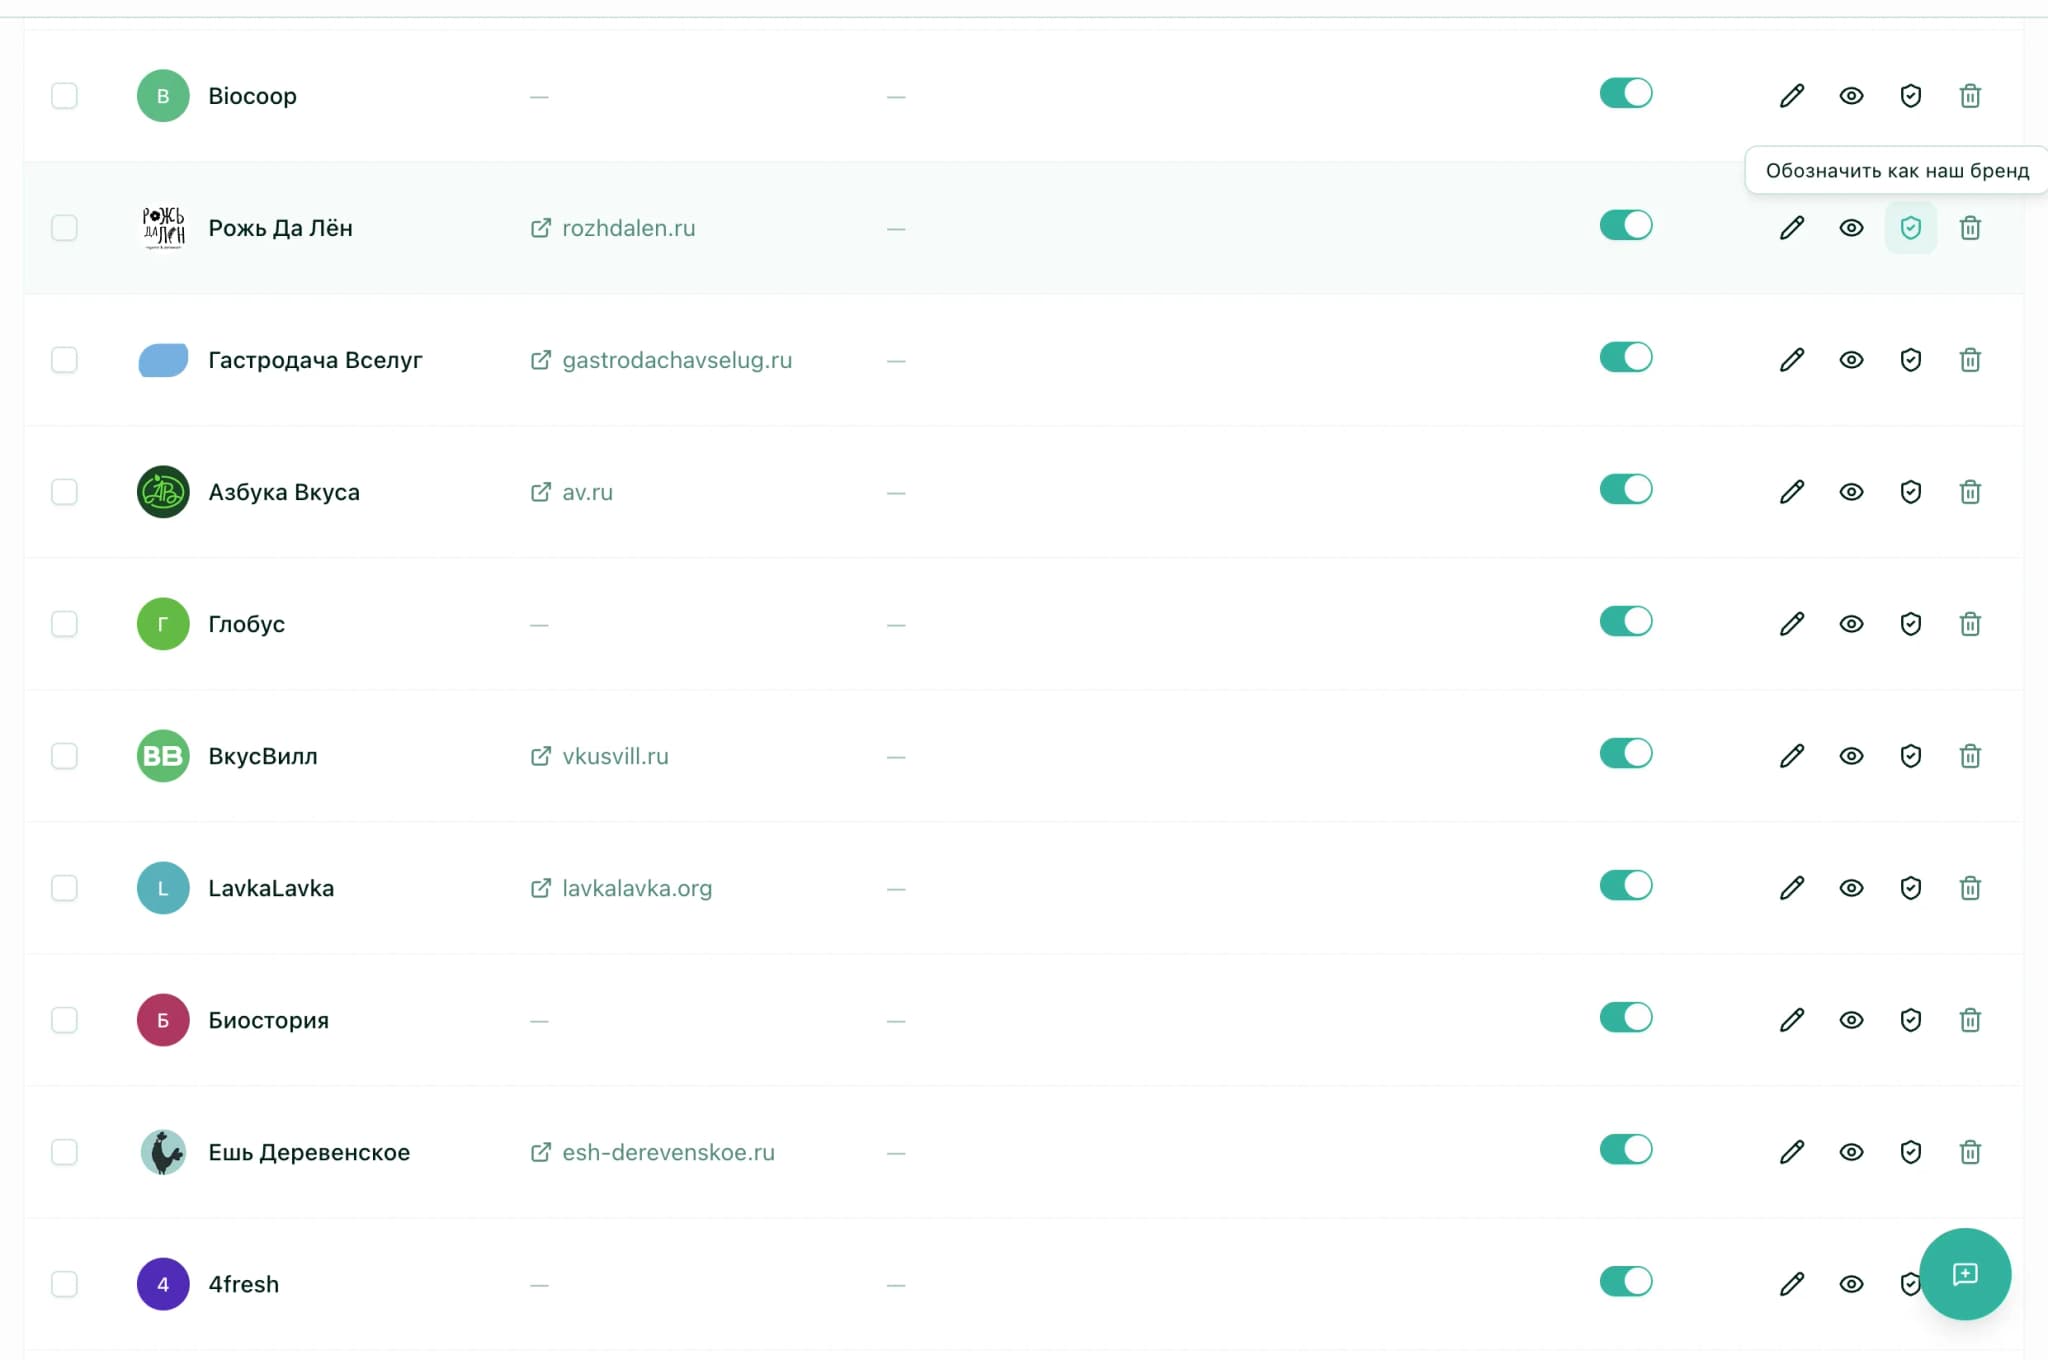Edit the Ешь Деревенское entry

click(x=1792, y=1152)
